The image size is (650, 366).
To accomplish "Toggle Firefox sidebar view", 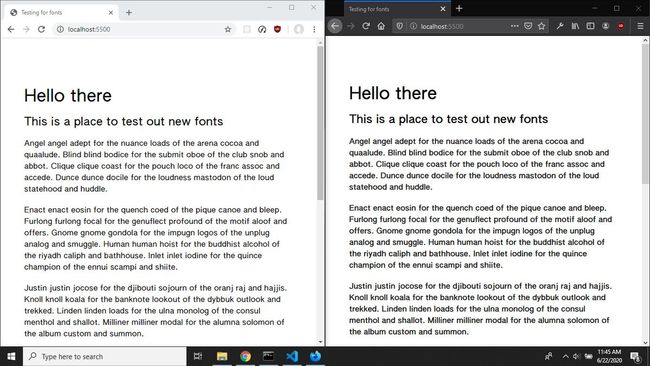I will [x=590, y=26].
